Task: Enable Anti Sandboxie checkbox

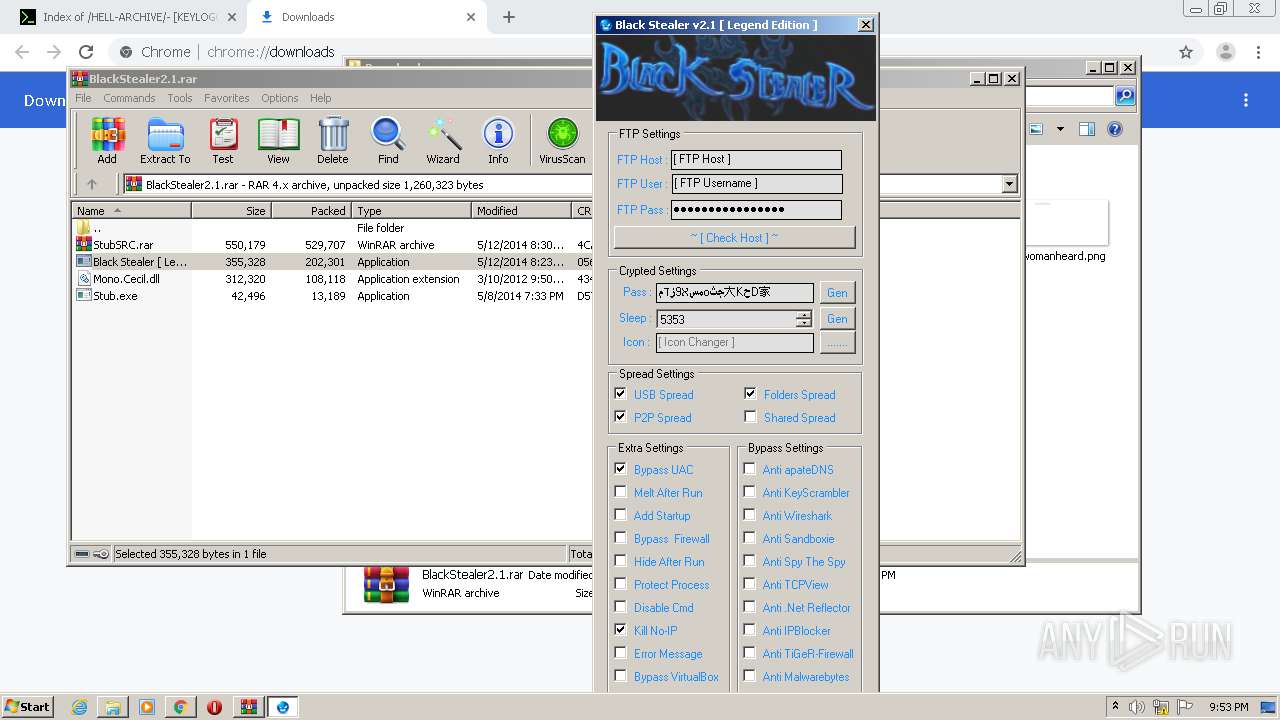Action: (749, 538)
